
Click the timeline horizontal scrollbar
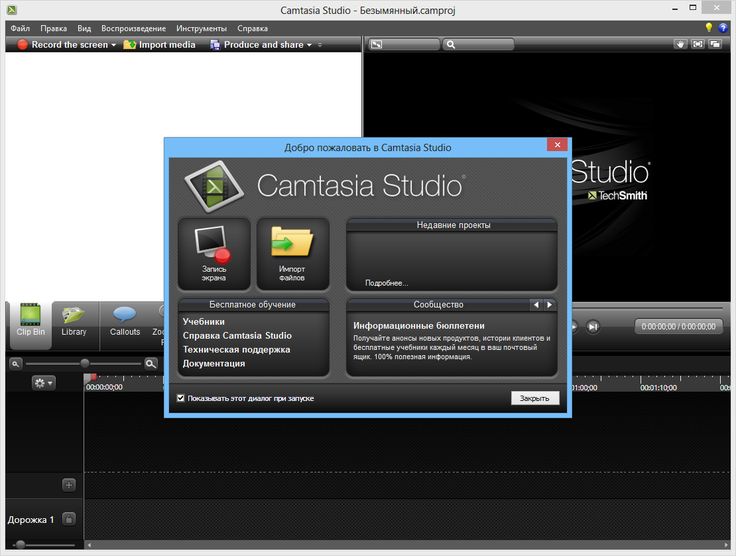pos(407,545)
